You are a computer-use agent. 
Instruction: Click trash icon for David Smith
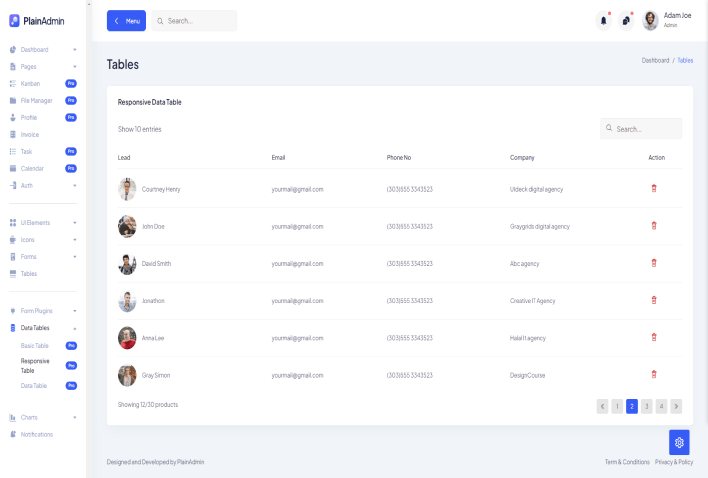tap(654, 263)
